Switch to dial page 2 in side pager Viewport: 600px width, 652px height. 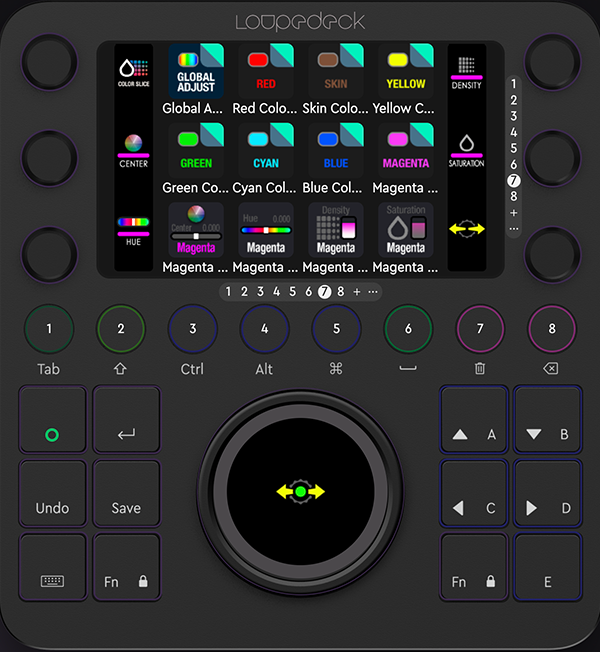(x=514, y=100)
